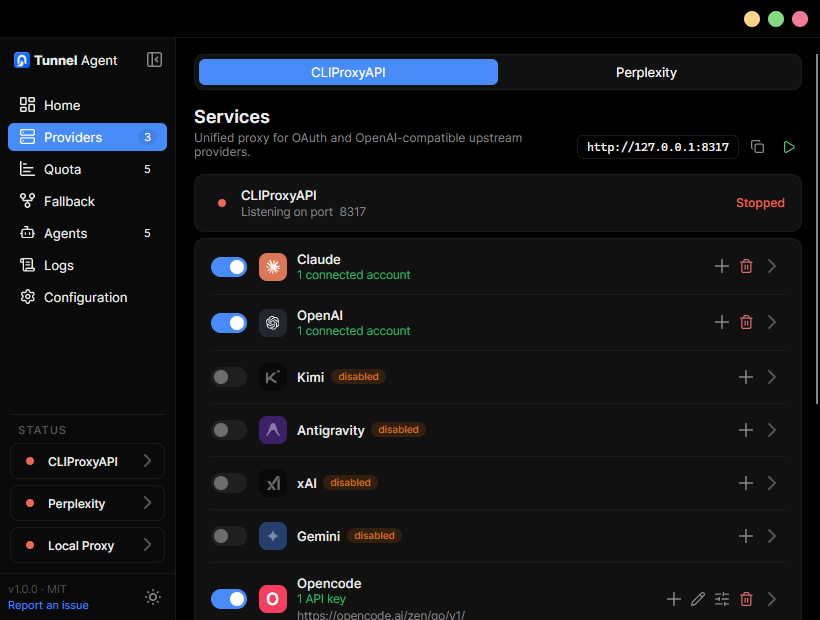Screen dimensions: 820x620
Task: Expand the Antigravity row chevron
Action: click(x=772, y=430)
